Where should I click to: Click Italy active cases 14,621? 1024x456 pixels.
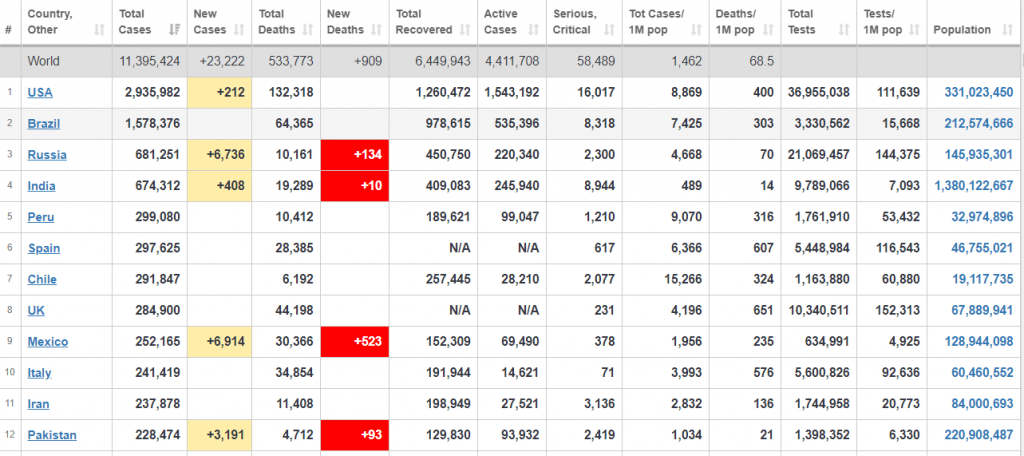pos(520,373)
